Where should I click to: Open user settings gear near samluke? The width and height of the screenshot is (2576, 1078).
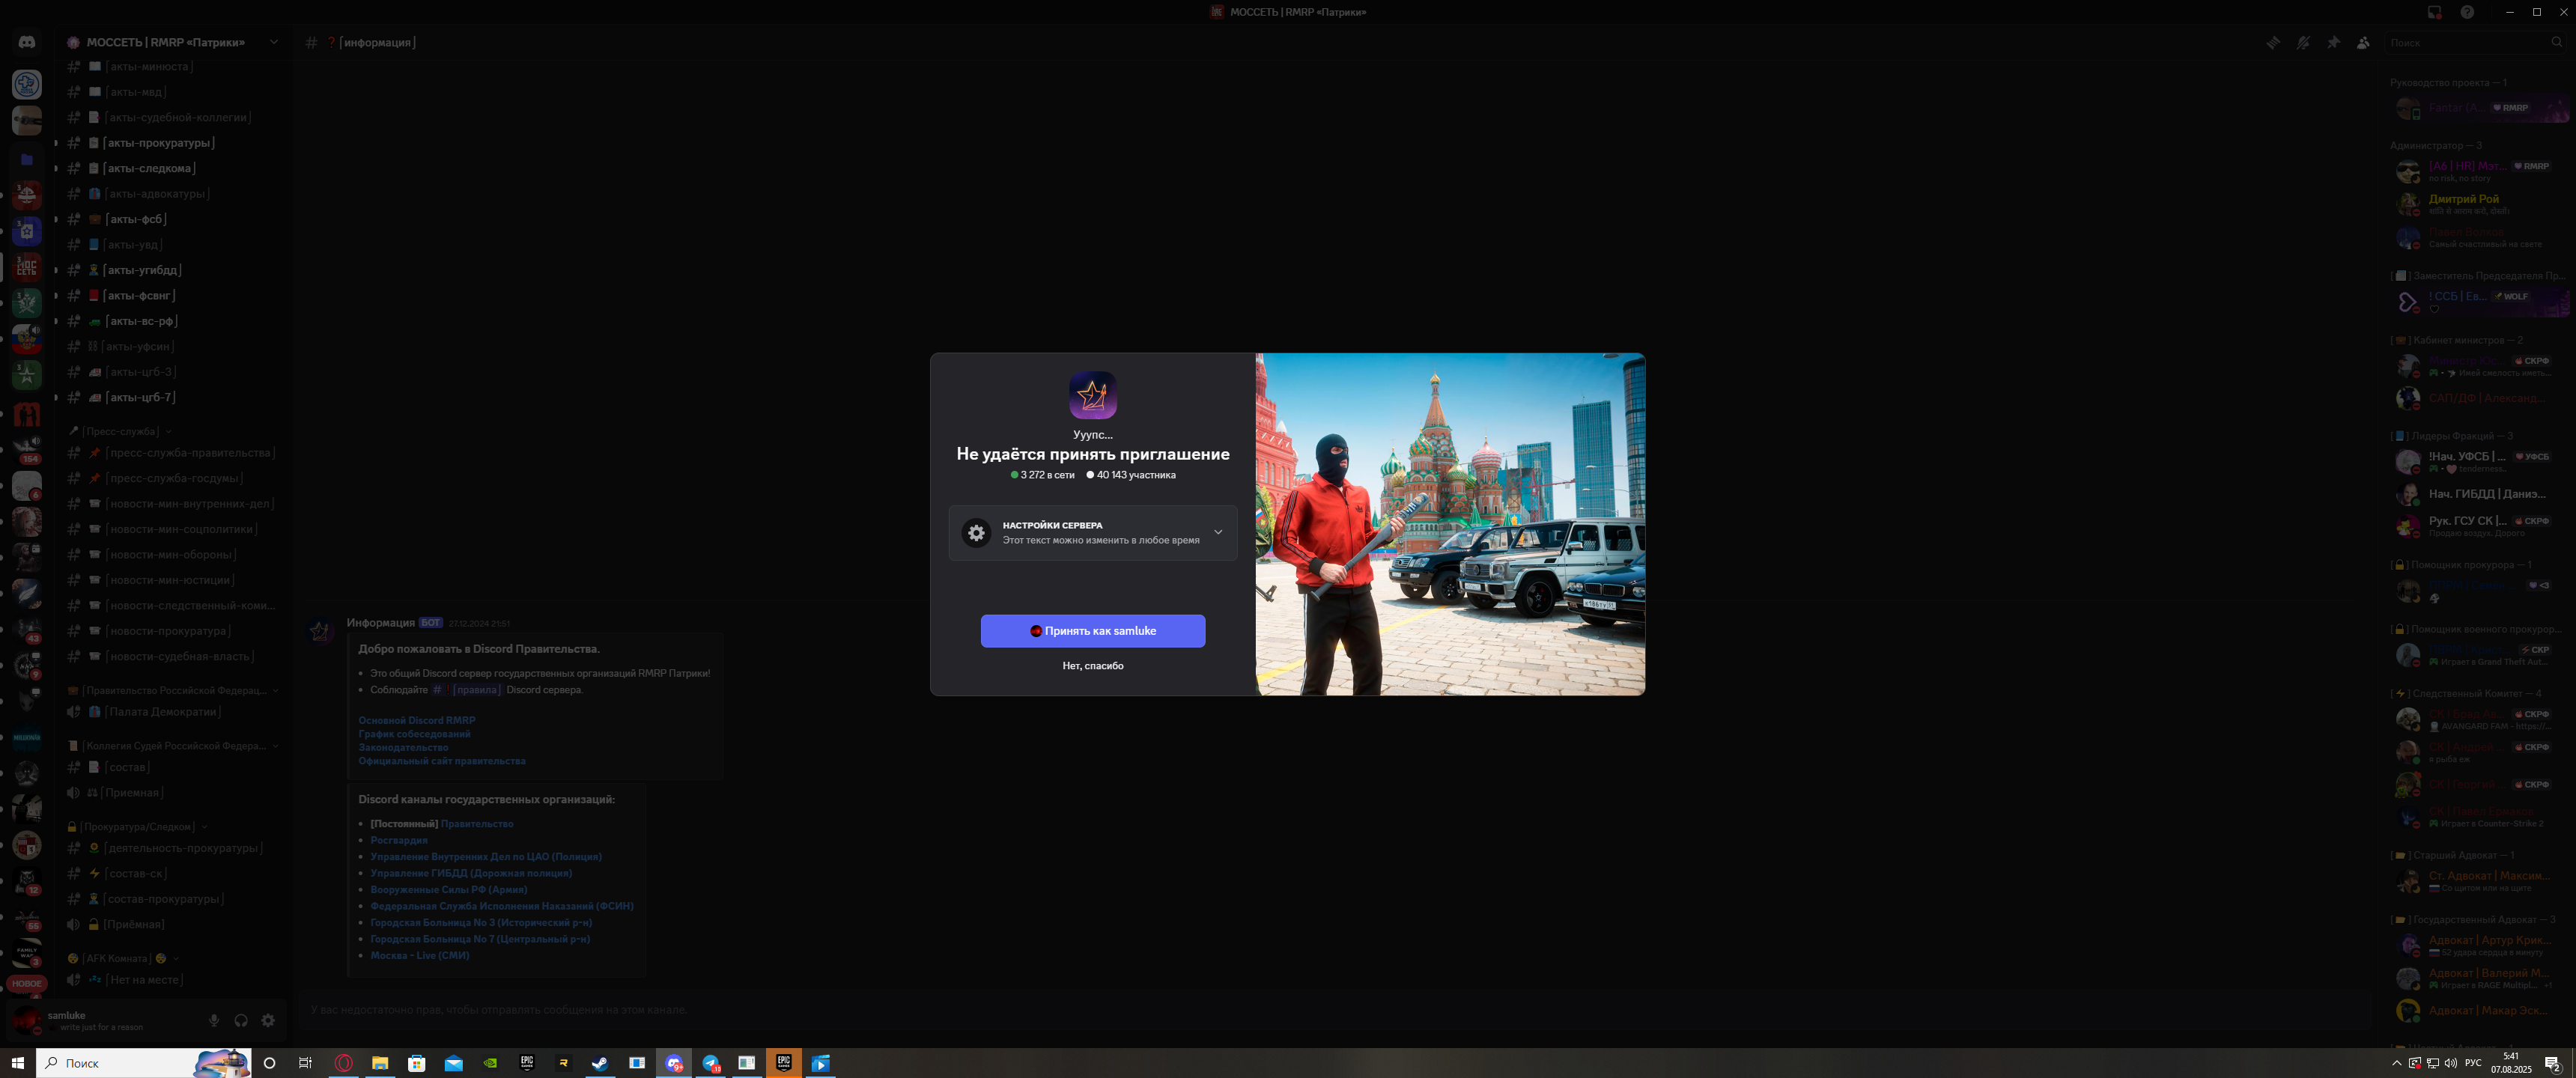click(x=268, y=1020)
